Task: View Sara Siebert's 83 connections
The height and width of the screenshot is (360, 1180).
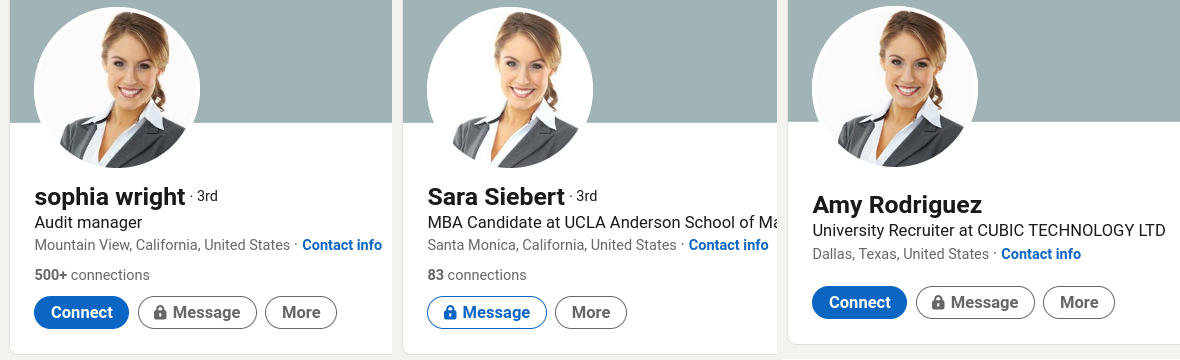Action: click(477, 275)
